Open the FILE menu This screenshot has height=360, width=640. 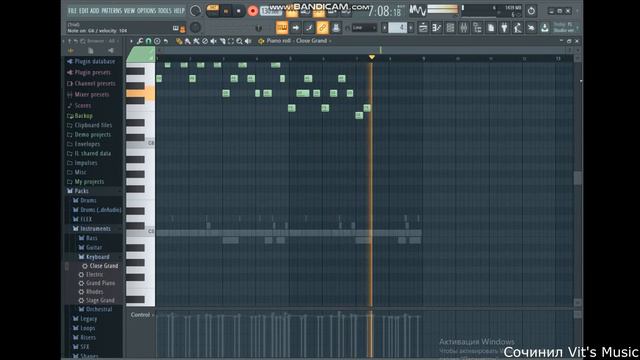click(72, 11)
